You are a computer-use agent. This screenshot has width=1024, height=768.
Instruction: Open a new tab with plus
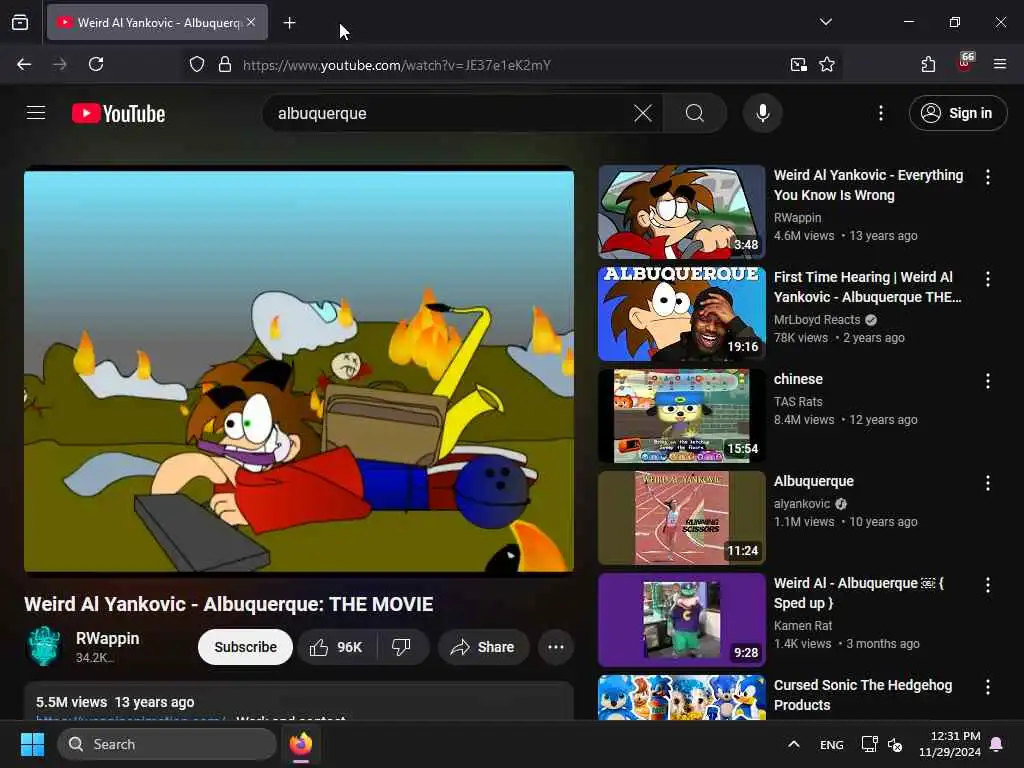pos(289,23)
